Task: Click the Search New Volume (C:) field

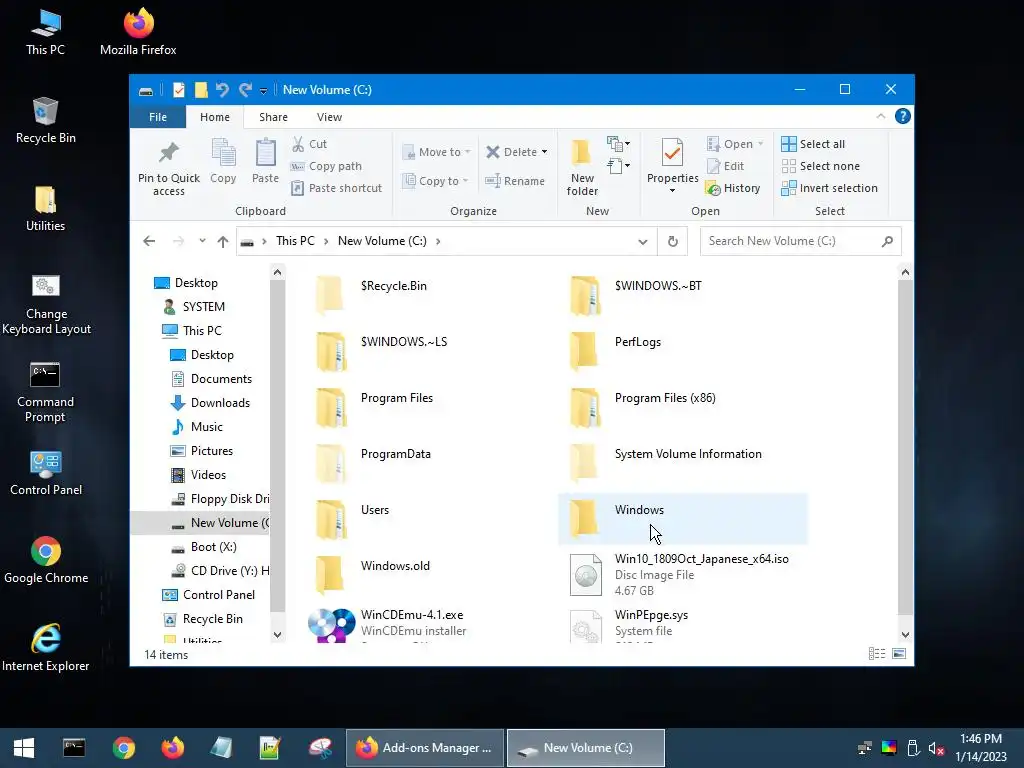Action: tap(801, 241)
